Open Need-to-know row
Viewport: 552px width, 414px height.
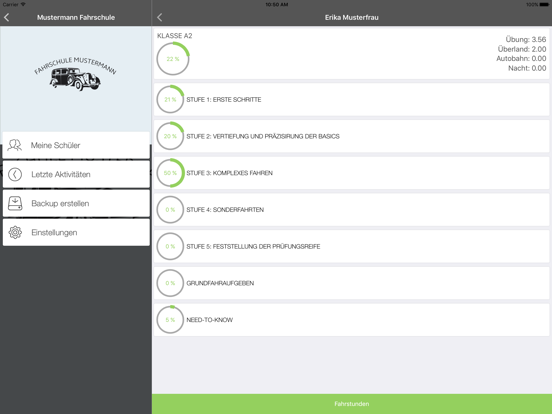[351, 320]
